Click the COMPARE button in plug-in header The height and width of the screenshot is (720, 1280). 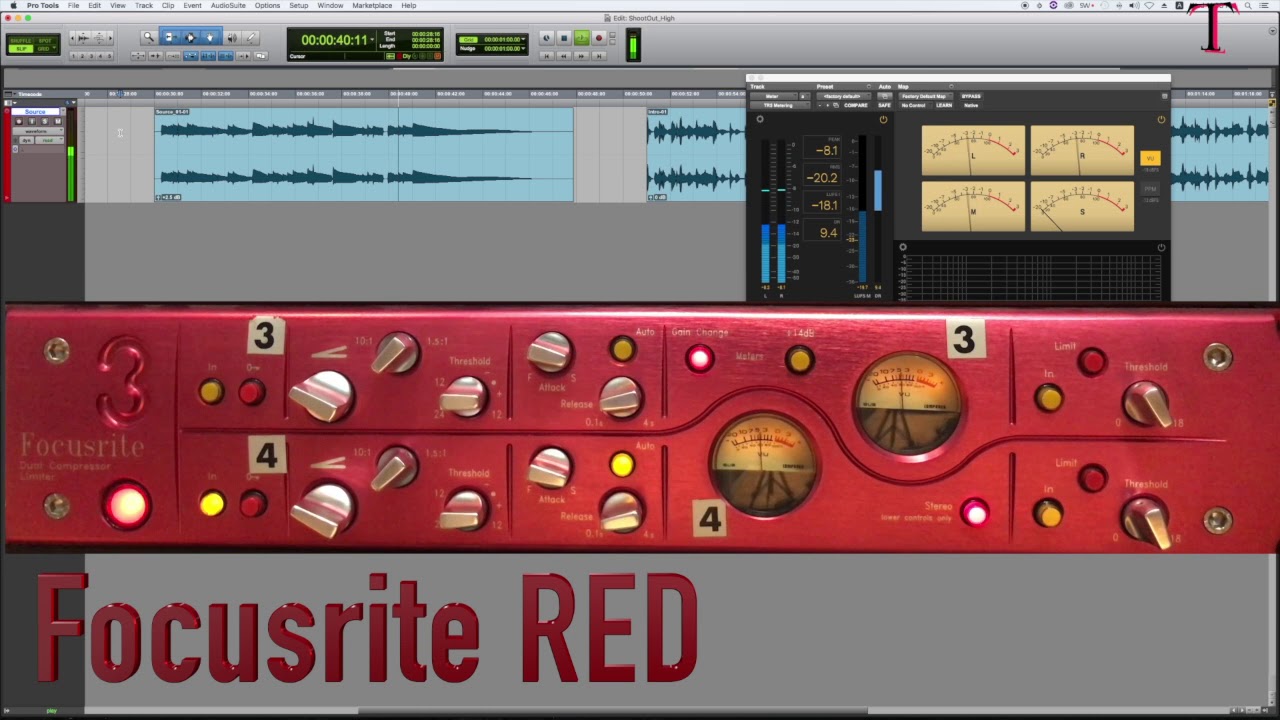click(x=856, y=105)
